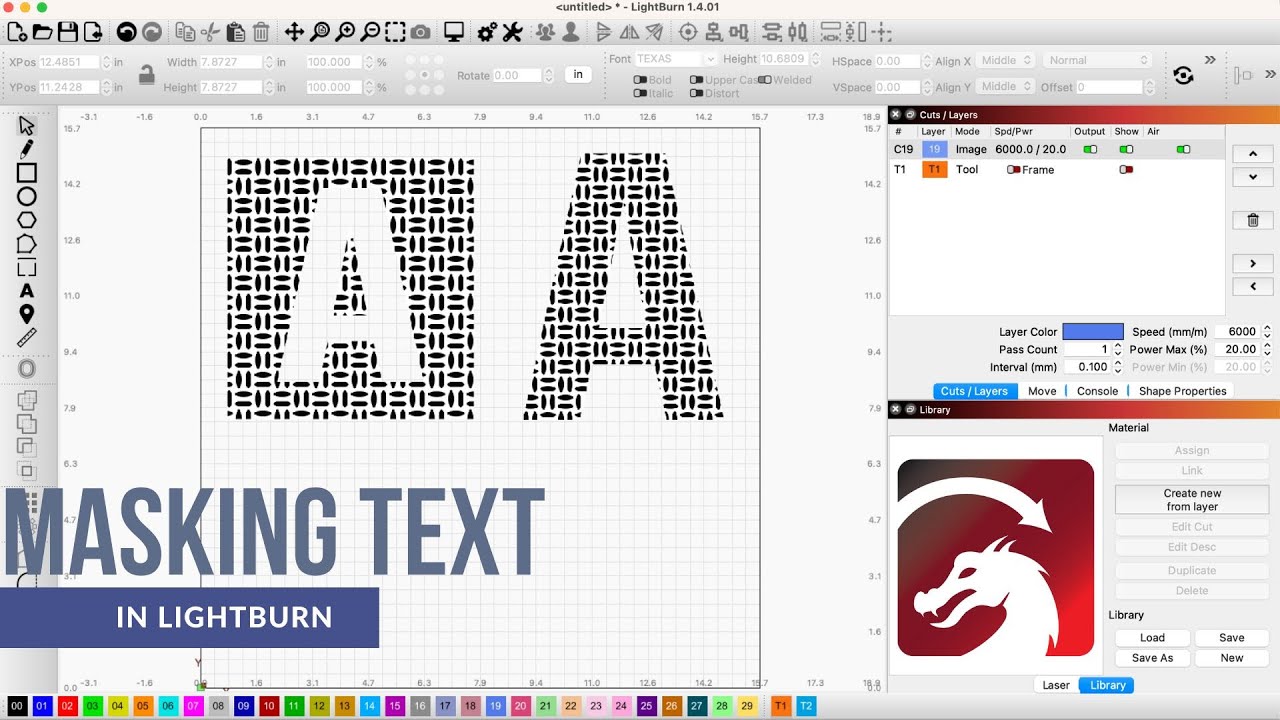Open Device Settings wrench and screwdriver icon
The width and height of the screenshot is (1280, 720).
(x=512, y=33)
